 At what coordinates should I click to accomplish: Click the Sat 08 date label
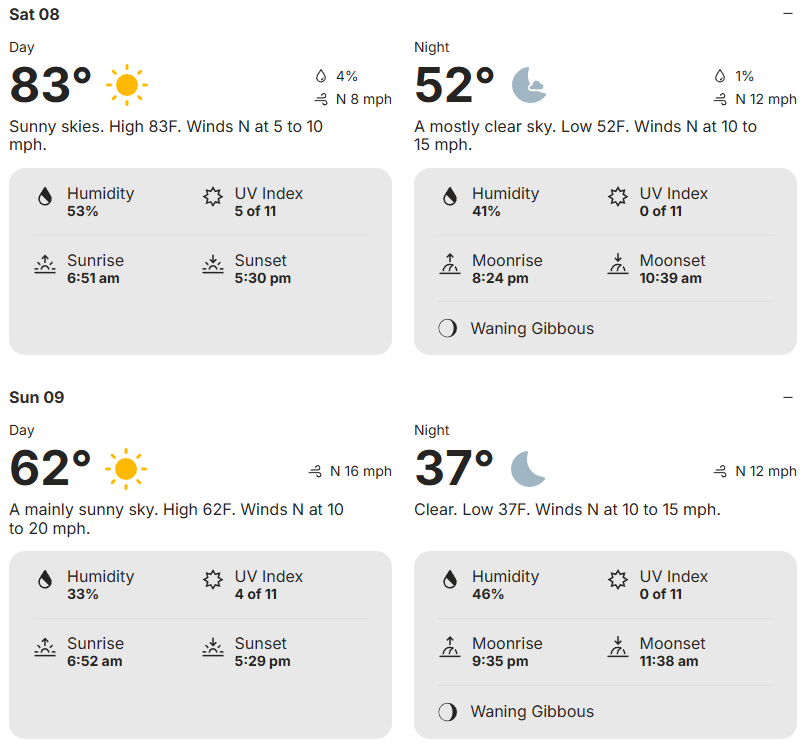[x=34, y=15]
